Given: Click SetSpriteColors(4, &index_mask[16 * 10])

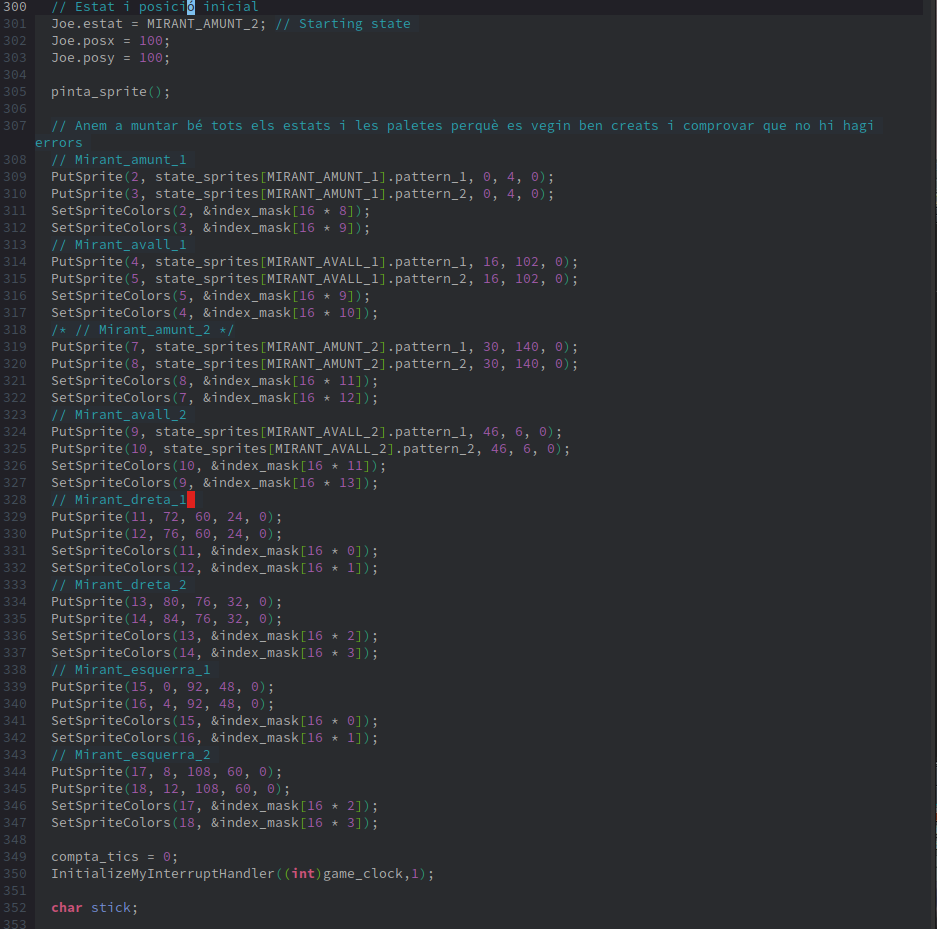Looking at the screenshot, I should pyautogui.click(x=215, y=313).
